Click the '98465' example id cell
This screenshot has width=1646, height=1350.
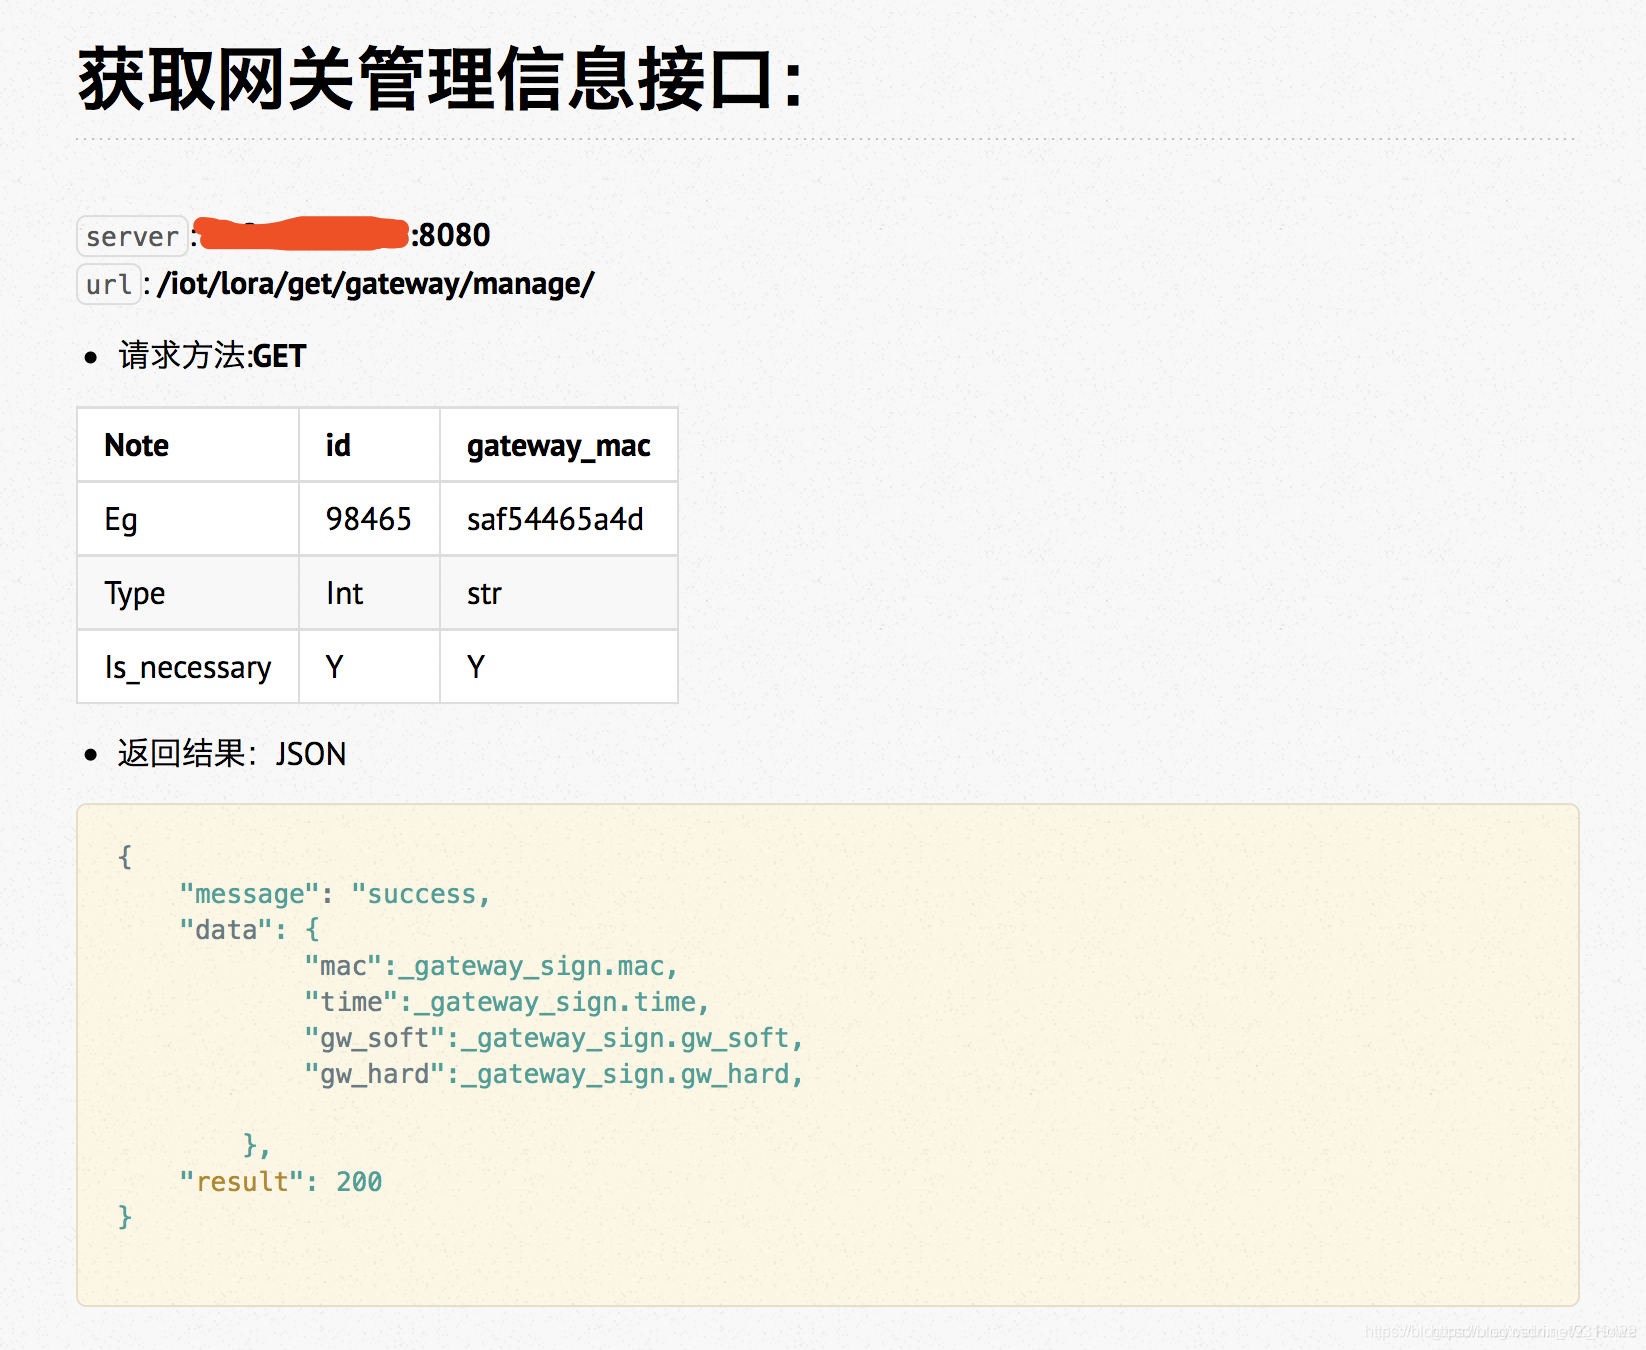click(369, 519)
